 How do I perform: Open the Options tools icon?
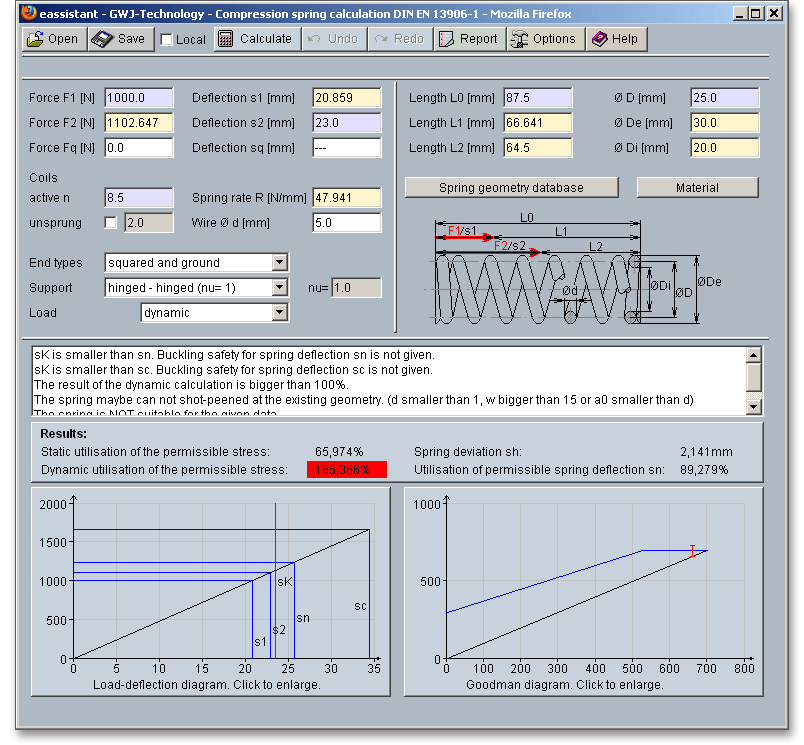tap(520, 39)
